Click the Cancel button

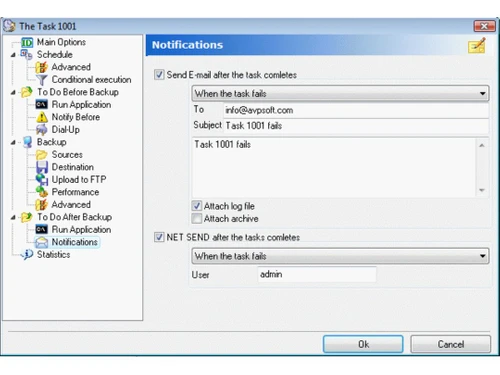[451, 344]
